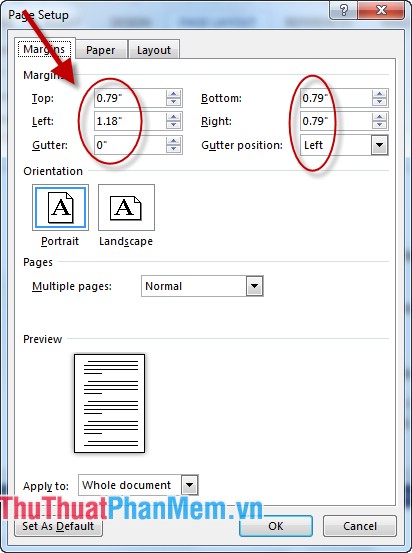The height and width of the screenshot is (553, 412).
Task: Open the Apply to dropdown
Action: tap(190, 485)
